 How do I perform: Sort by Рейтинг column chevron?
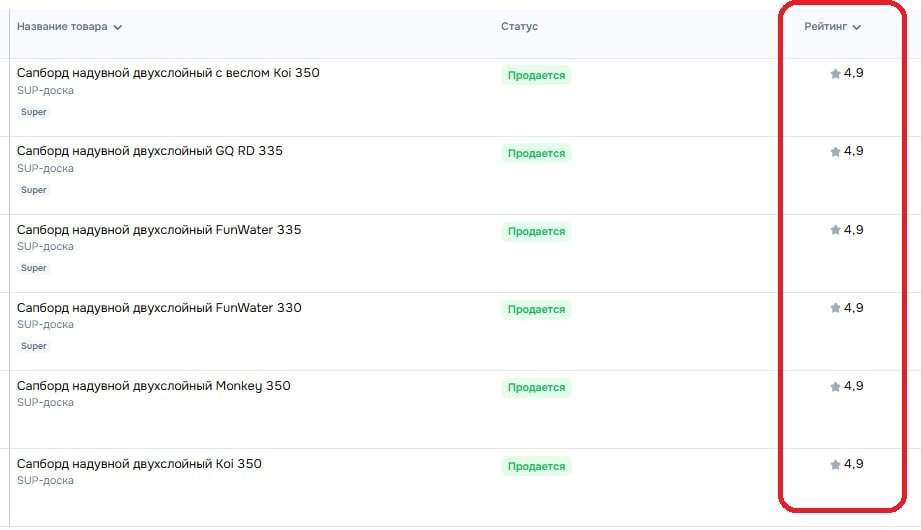(x=856, y=27)
